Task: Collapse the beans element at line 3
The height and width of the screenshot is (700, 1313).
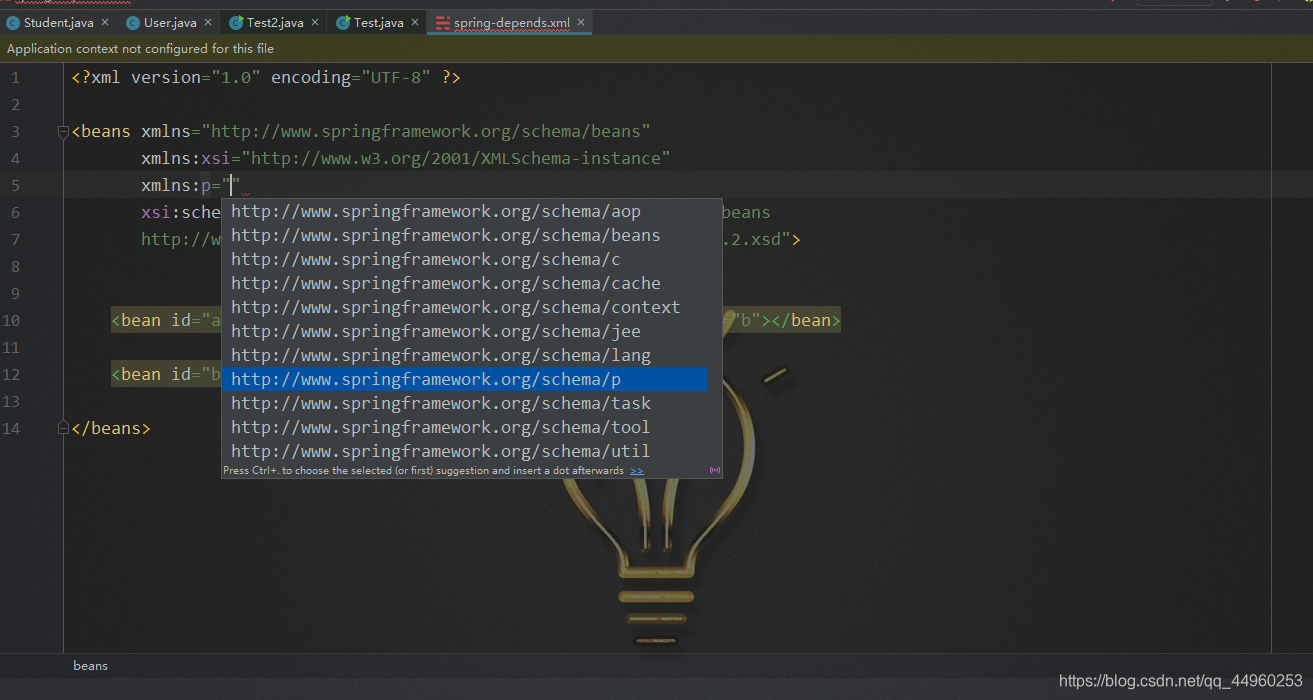Action: pyautogui.click(x=64, y=131)
